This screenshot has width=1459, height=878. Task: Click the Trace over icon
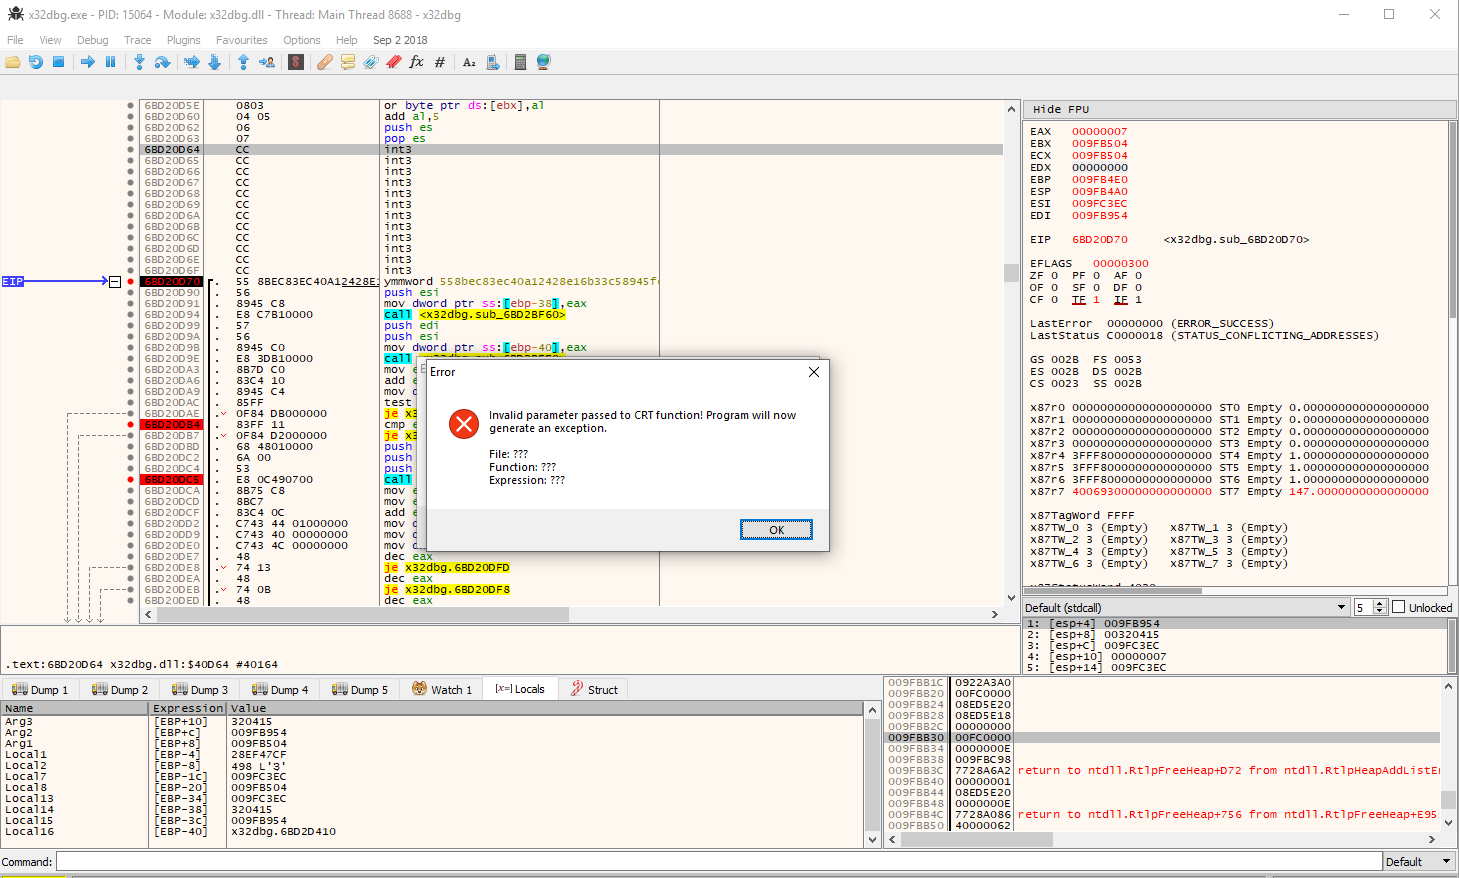pos(214,62)
